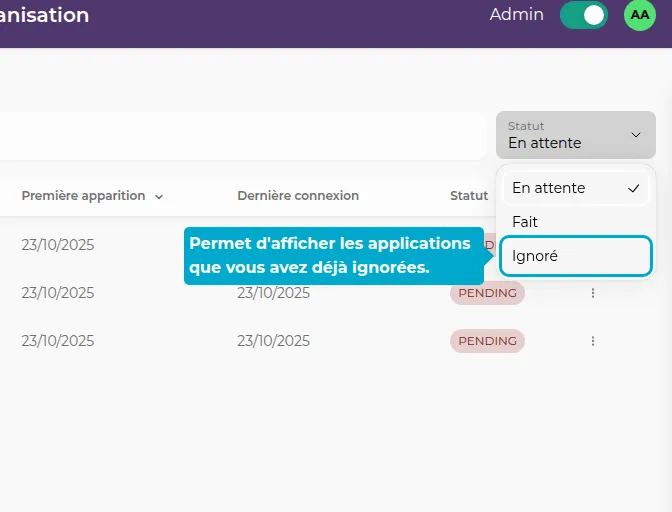This screenshot has width=672, height=512.
Task: Click the search field left of Statut filter
Action: [240, 135]
